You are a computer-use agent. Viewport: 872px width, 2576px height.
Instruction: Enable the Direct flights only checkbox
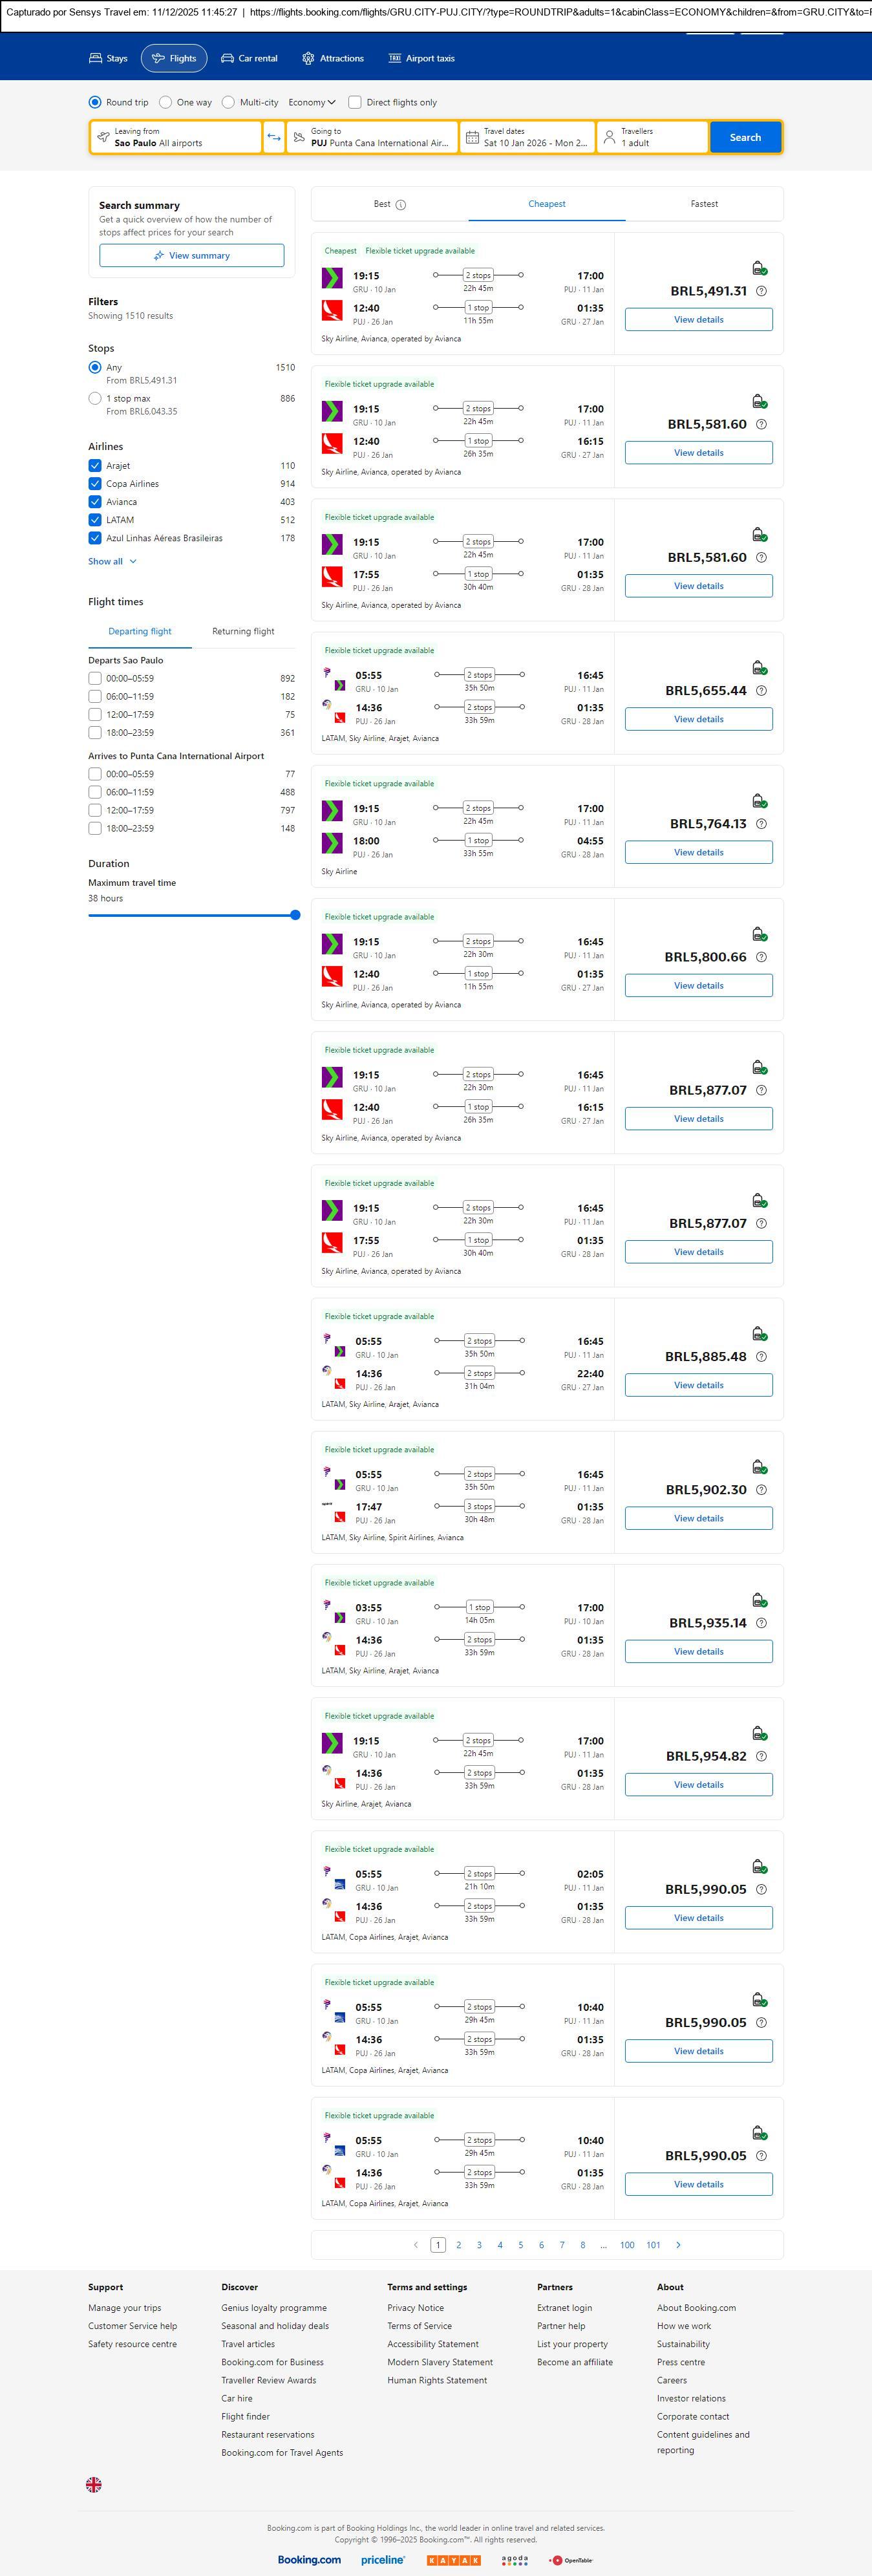355,102
